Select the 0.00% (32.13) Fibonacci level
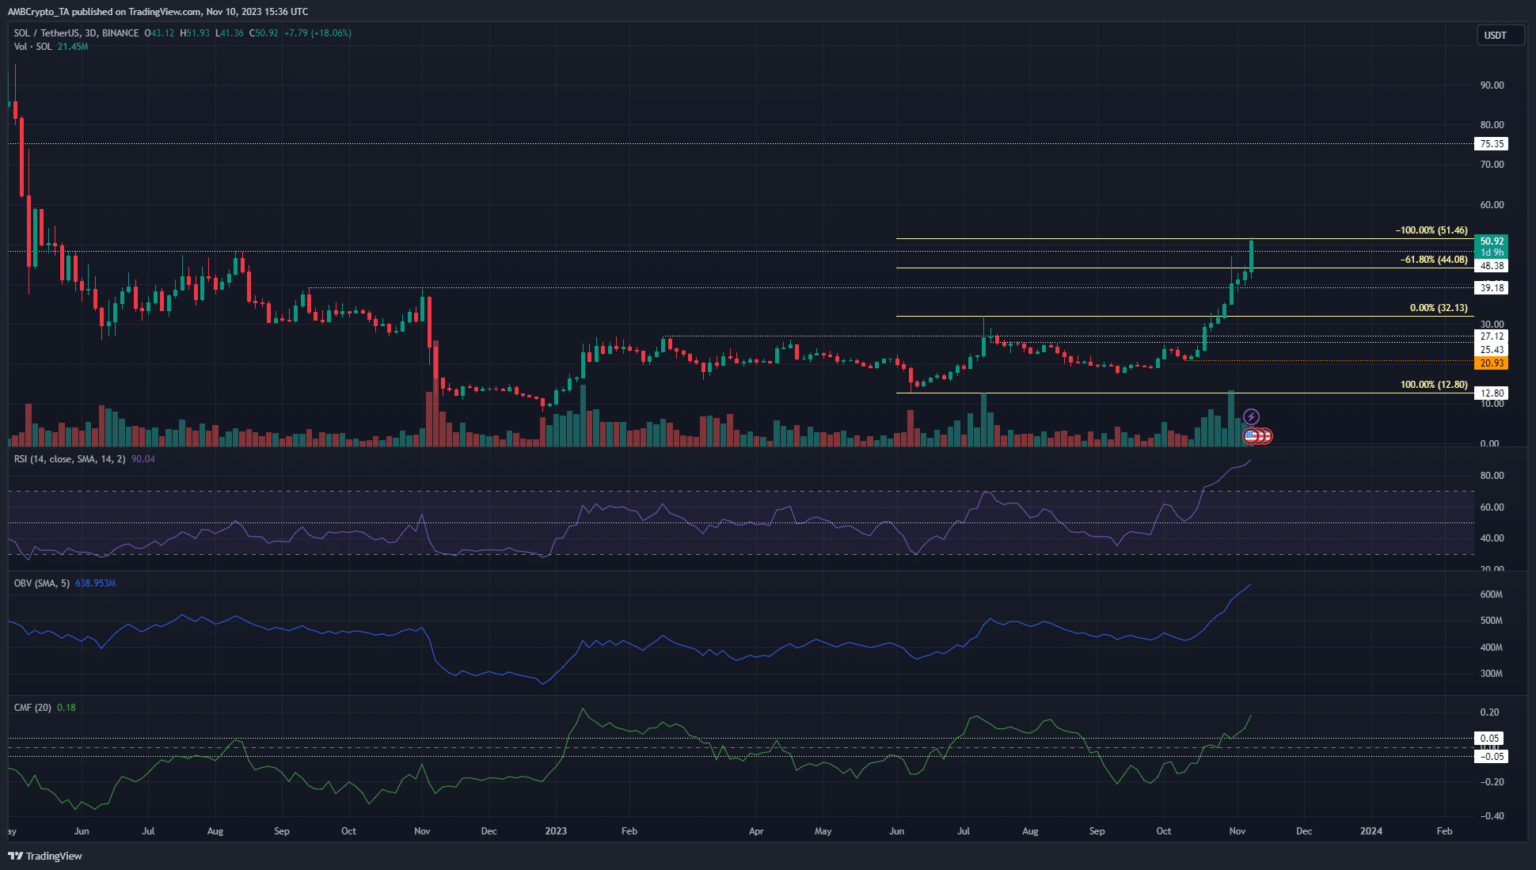Screen dimensions: 1536x870 (1438, 308)
